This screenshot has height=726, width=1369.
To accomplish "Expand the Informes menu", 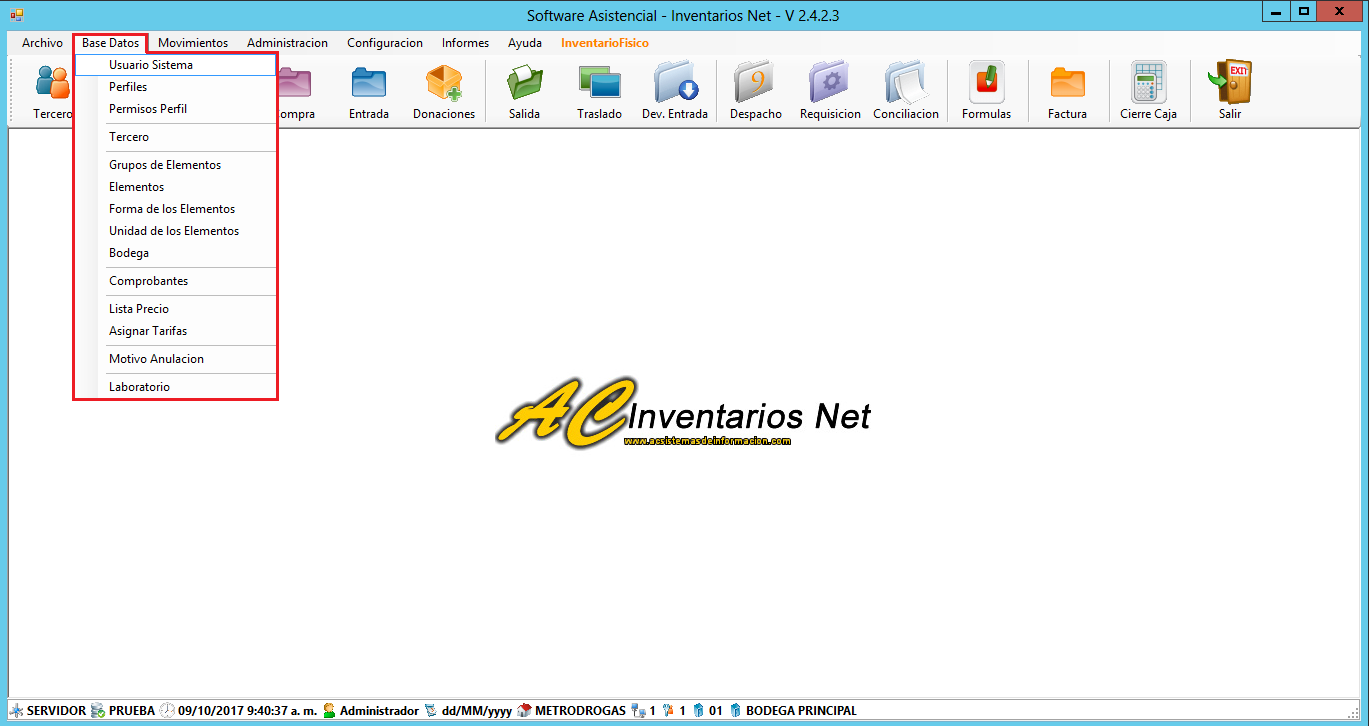I will pos(465,43).
